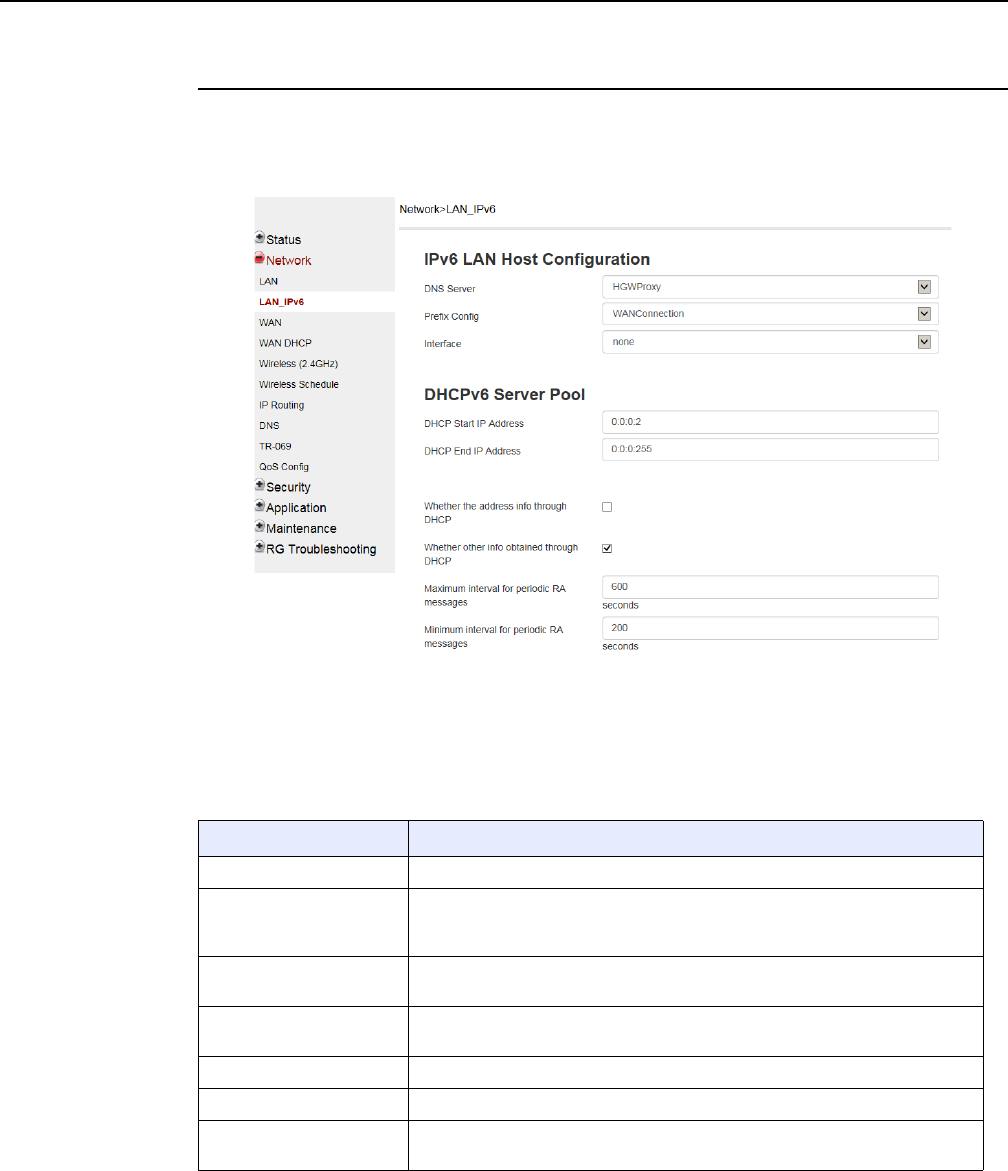This screenshot has width=1008, height=1171.
Task: Click the Maximum RA interval field
Action: pyautogui.click(x=770, y=587)
